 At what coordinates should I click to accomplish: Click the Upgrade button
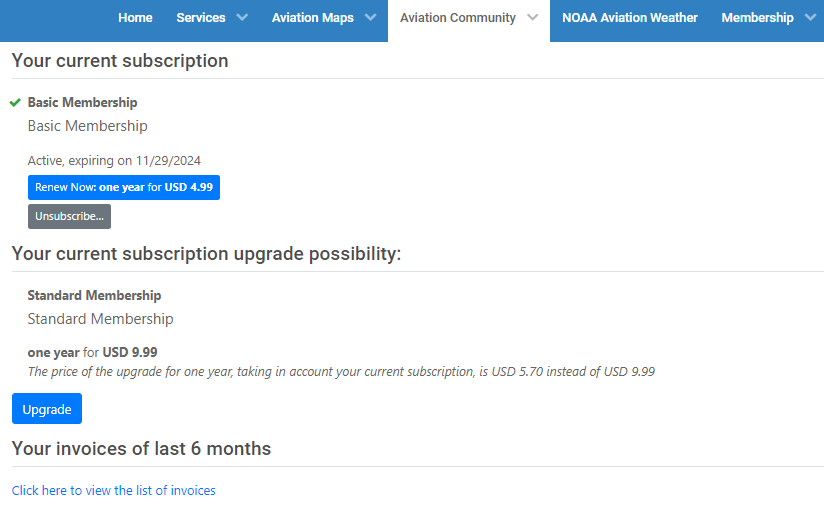click(47, 409)
